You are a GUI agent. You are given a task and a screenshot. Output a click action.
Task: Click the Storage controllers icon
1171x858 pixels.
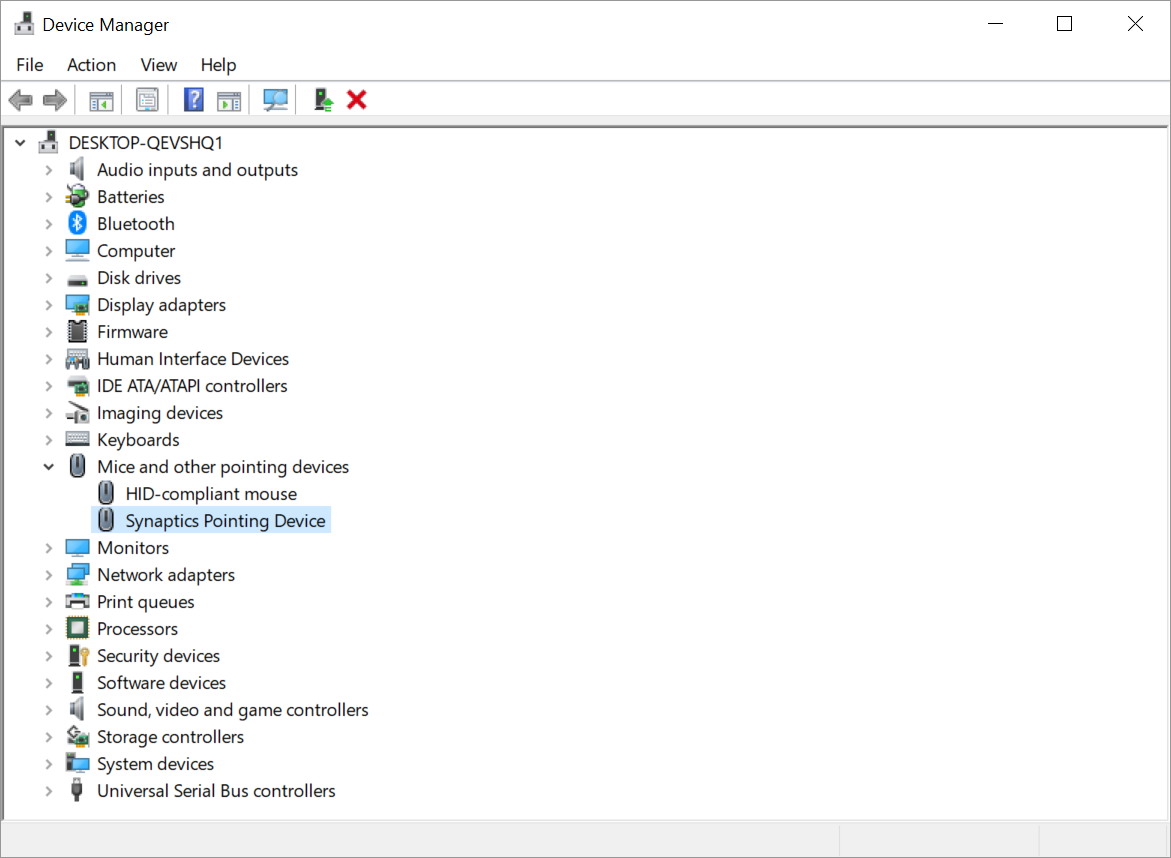pyautogui.click(x=77, y=736)
